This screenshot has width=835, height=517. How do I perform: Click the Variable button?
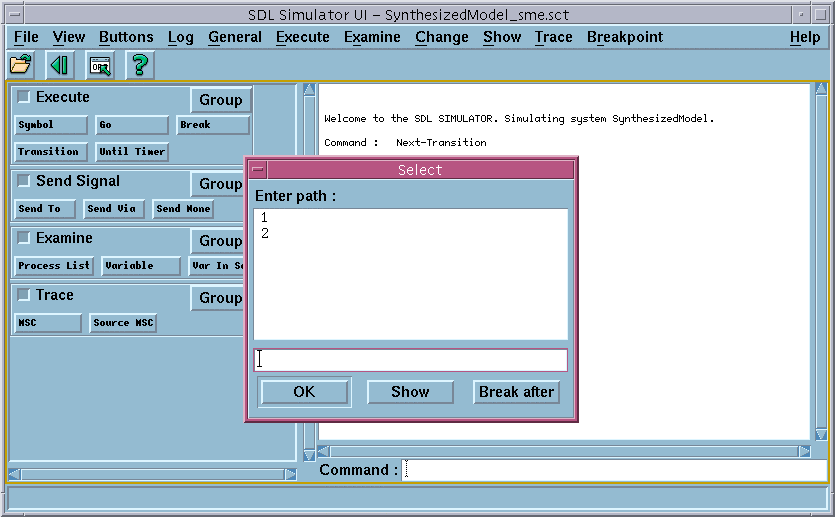click(x=141, y=266)
